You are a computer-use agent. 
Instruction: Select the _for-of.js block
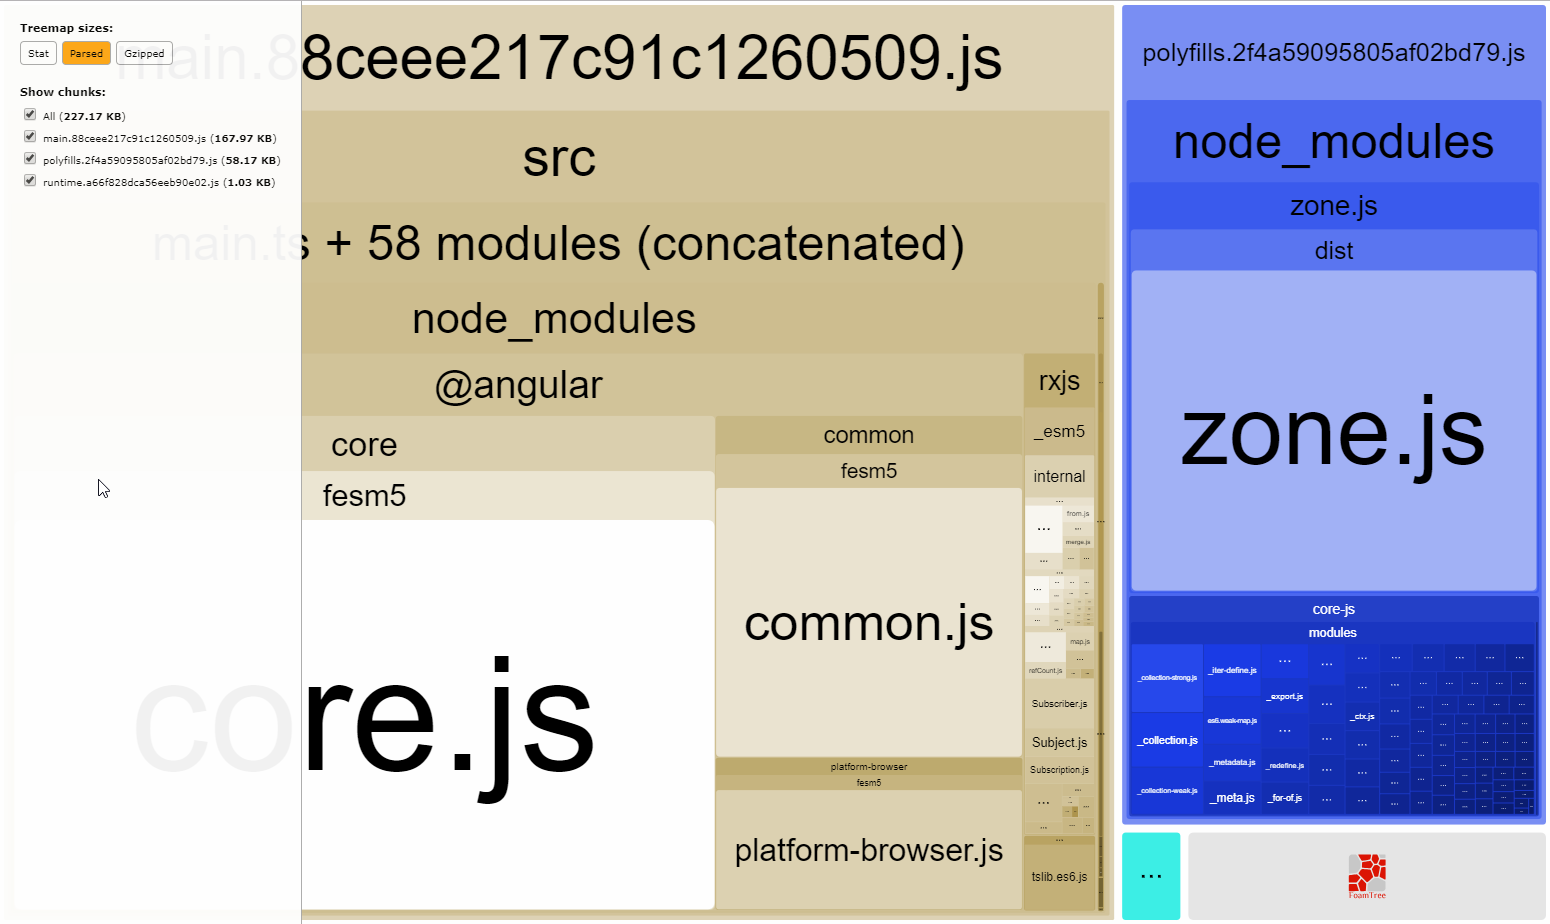[x=1285, y=798]
